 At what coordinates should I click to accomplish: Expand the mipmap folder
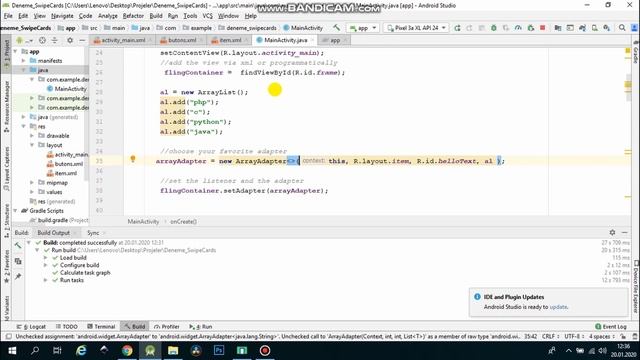pos(32,182)
